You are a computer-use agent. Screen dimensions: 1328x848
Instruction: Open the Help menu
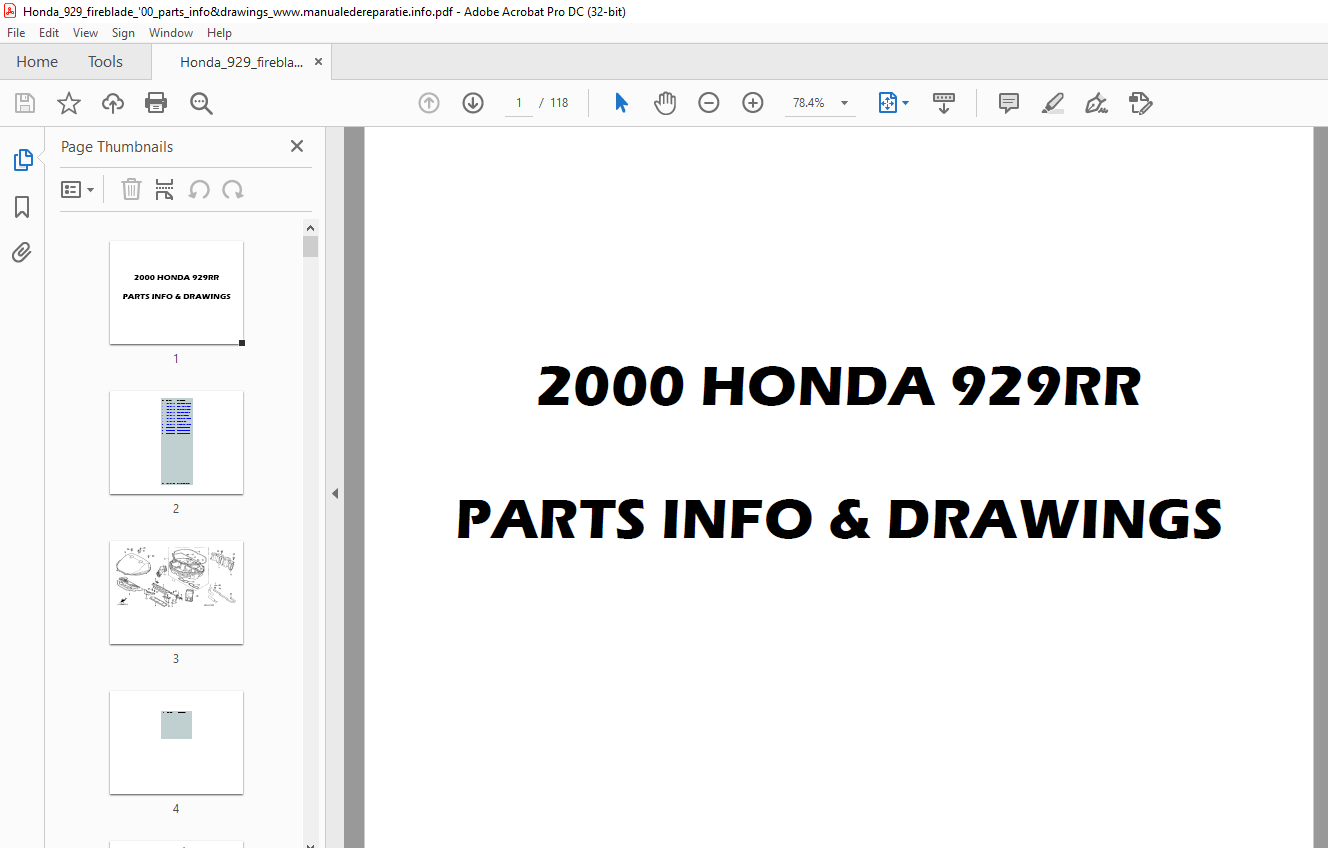(219, 33)
